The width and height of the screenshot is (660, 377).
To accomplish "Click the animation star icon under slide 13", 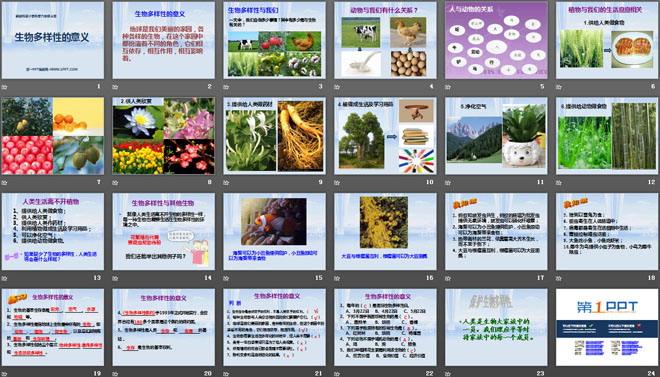I will 5,278.
